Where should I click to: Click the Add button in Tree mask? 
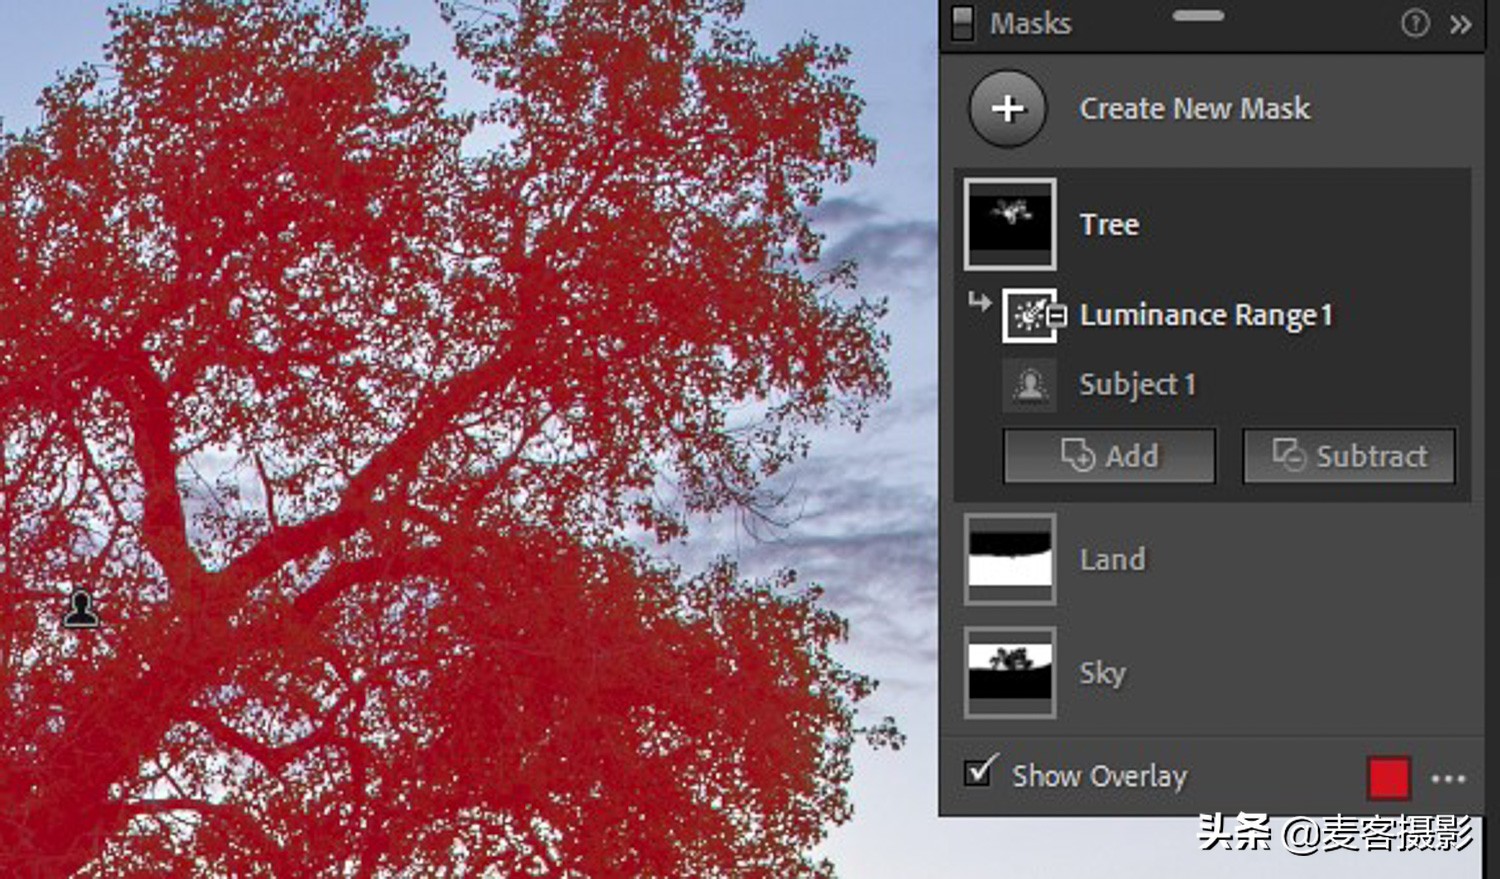1110,456
